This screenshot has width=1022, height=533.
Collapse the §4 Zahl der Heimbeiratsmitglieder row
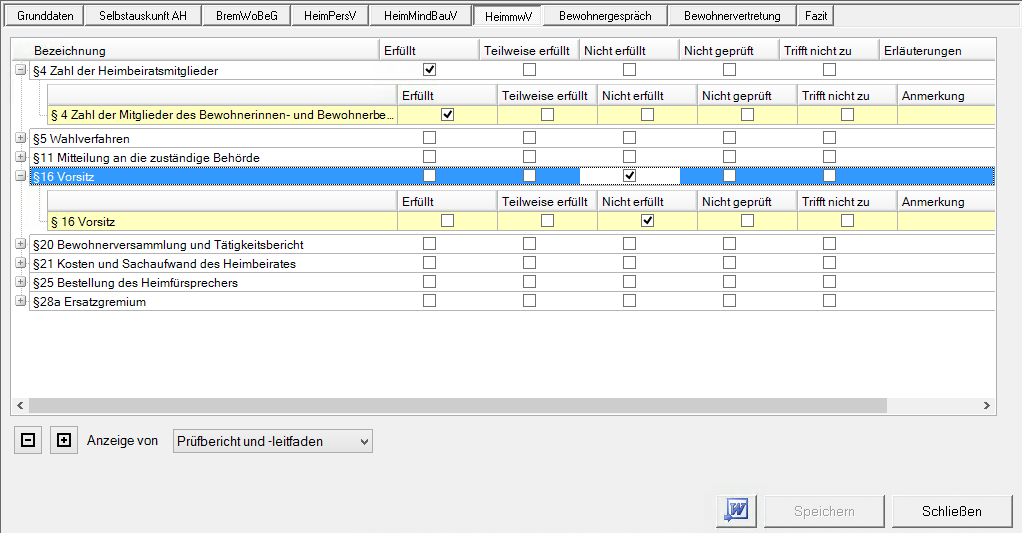21,70
